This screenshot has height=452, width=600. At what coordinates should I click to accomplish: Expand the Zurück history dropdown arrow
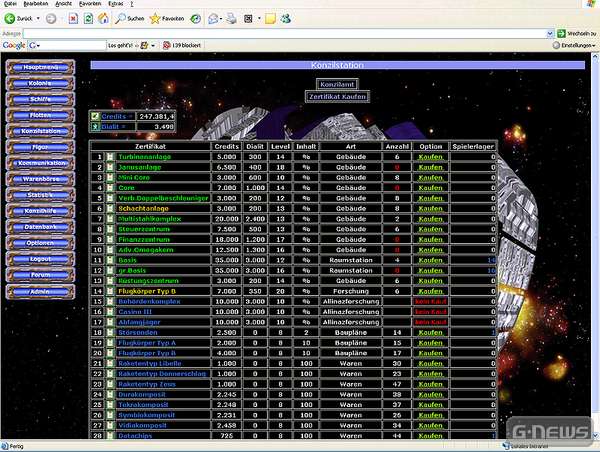tap(38, 18)
